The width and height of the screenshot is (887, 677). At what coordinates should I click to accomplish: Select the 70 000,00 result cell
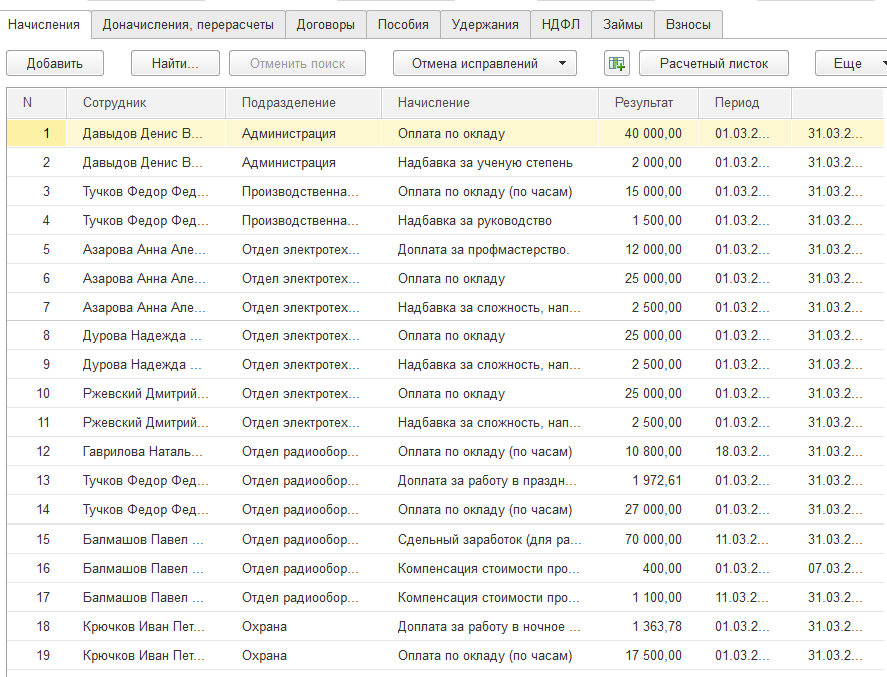click(x=645, y=540)
